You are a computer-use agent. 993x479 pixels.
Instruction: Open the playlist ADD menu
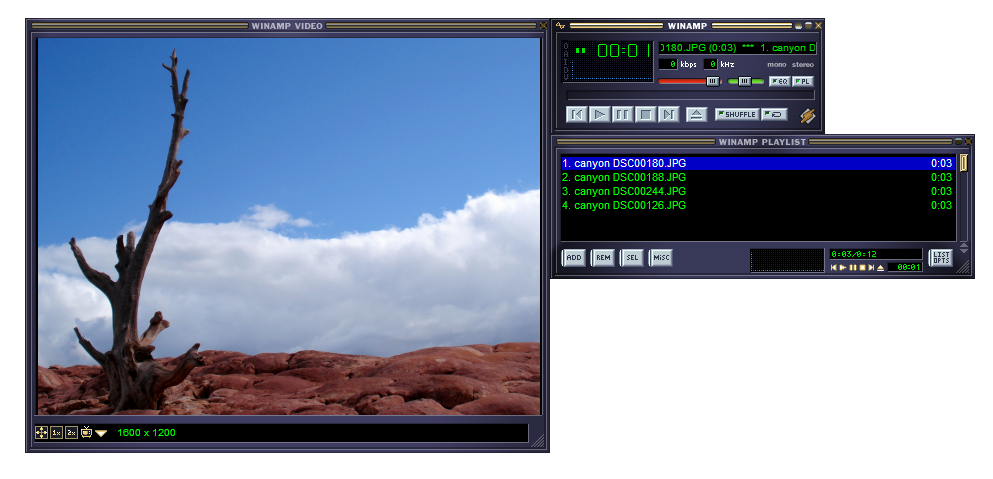(x=574, y=258)
